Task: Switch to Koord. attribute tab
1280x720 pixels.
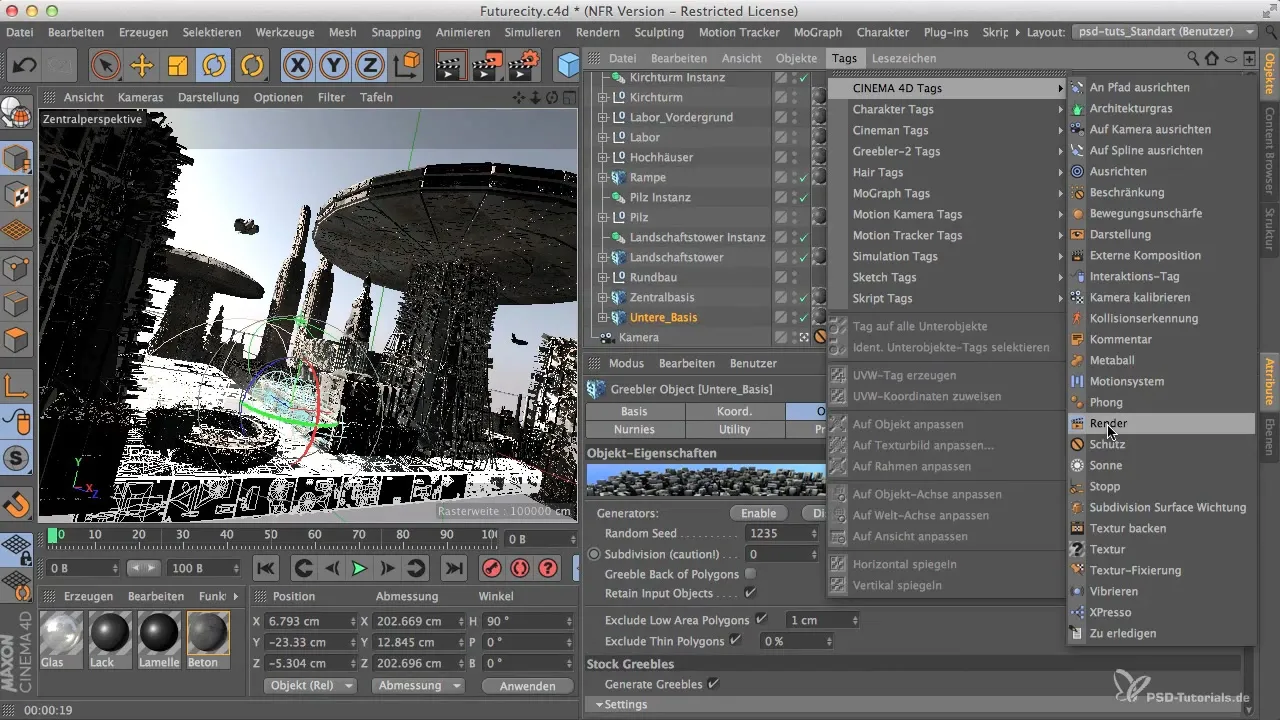Action: click(x=734, y=411)
